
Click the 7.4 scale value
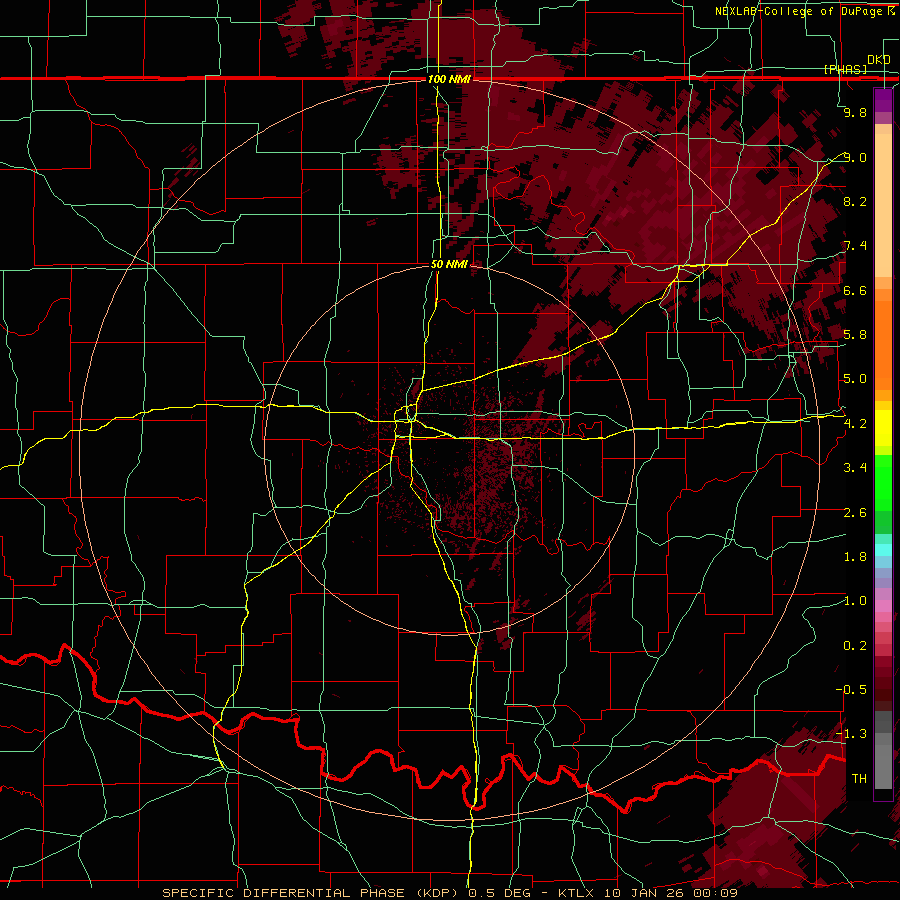(x=855, y=246)
